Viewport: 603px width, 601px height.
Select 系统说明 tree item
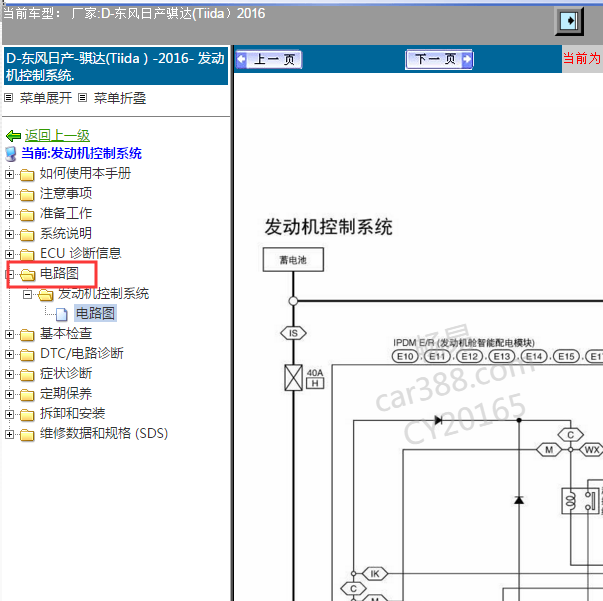[x=66, y=233]
